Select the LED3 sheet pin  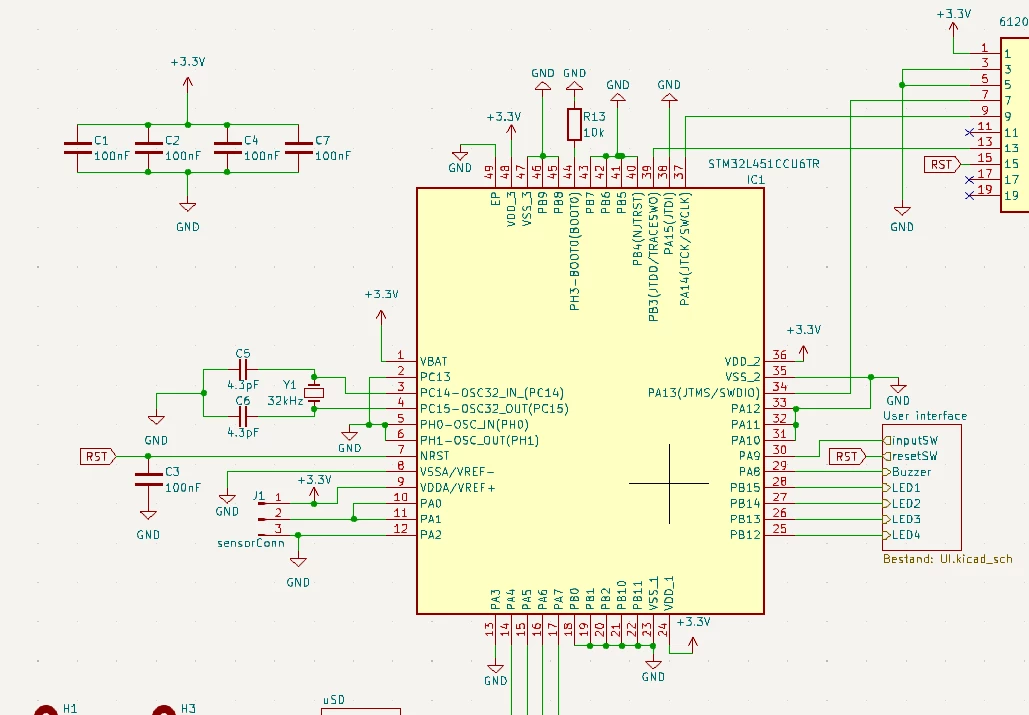click(902, 519)
